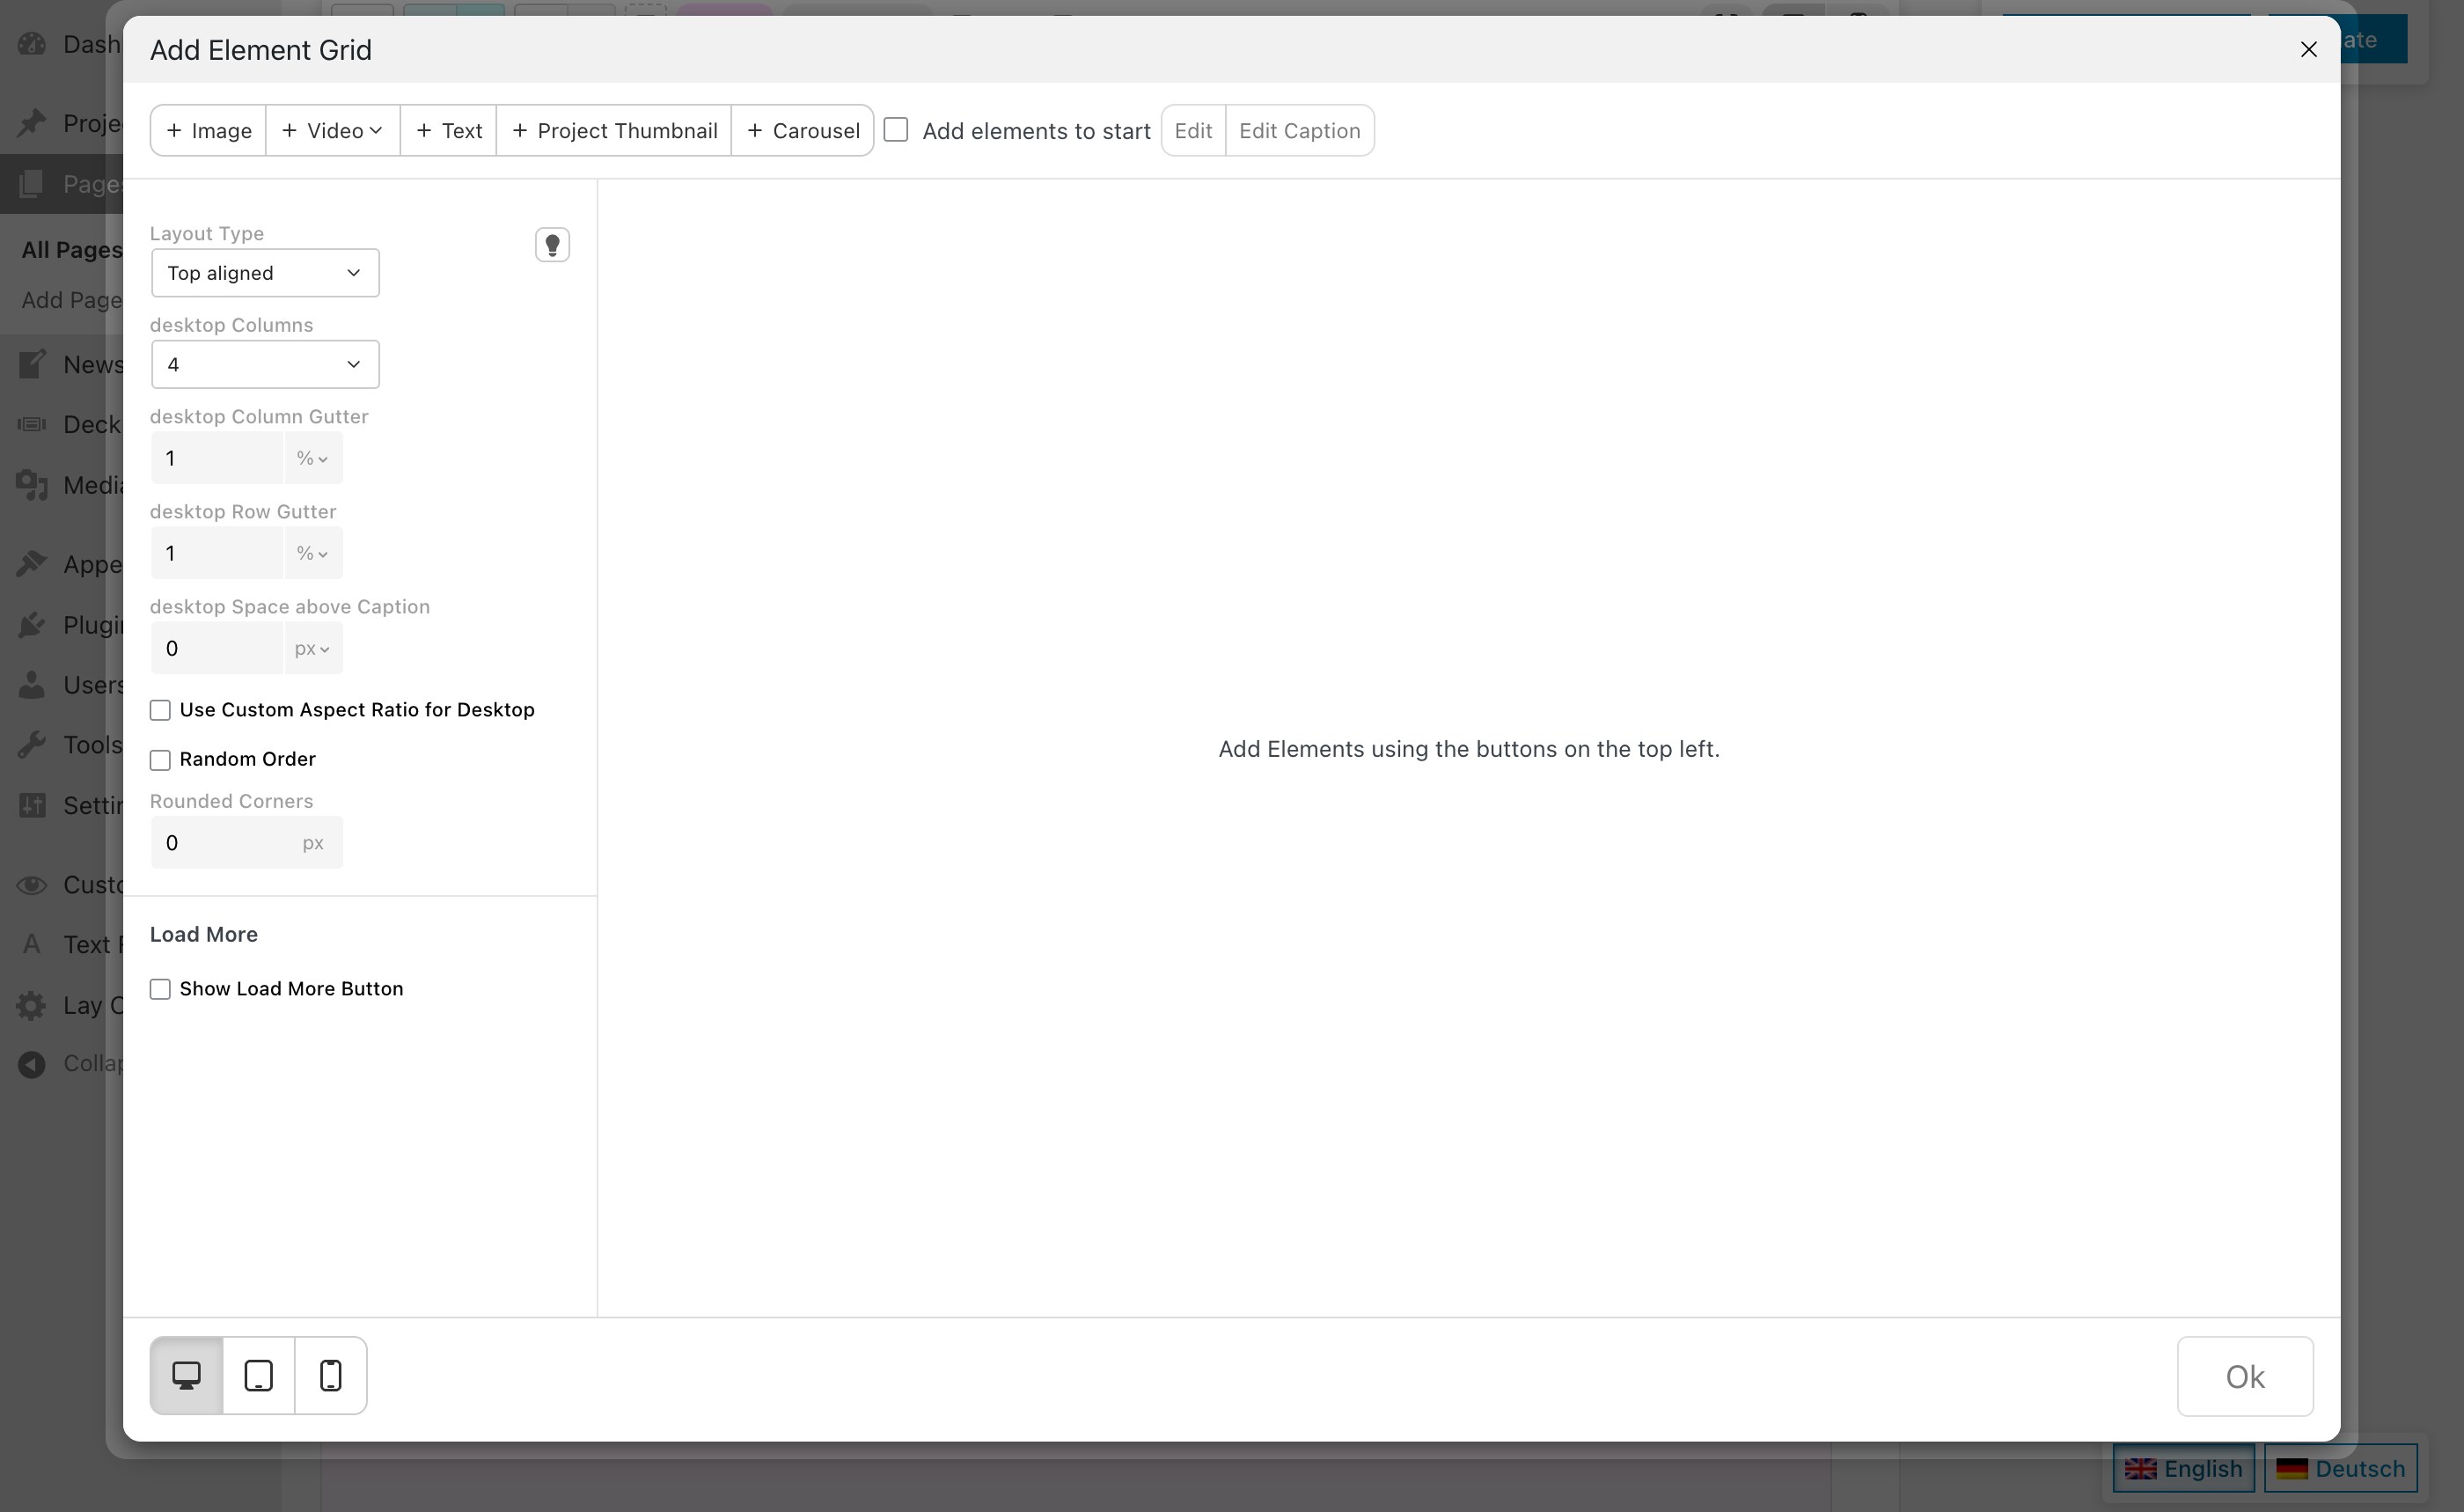Confirm with the Ok button
This screenshot has height=1512, width=2464.
pyautogui.click(x=2245, y=1376)
